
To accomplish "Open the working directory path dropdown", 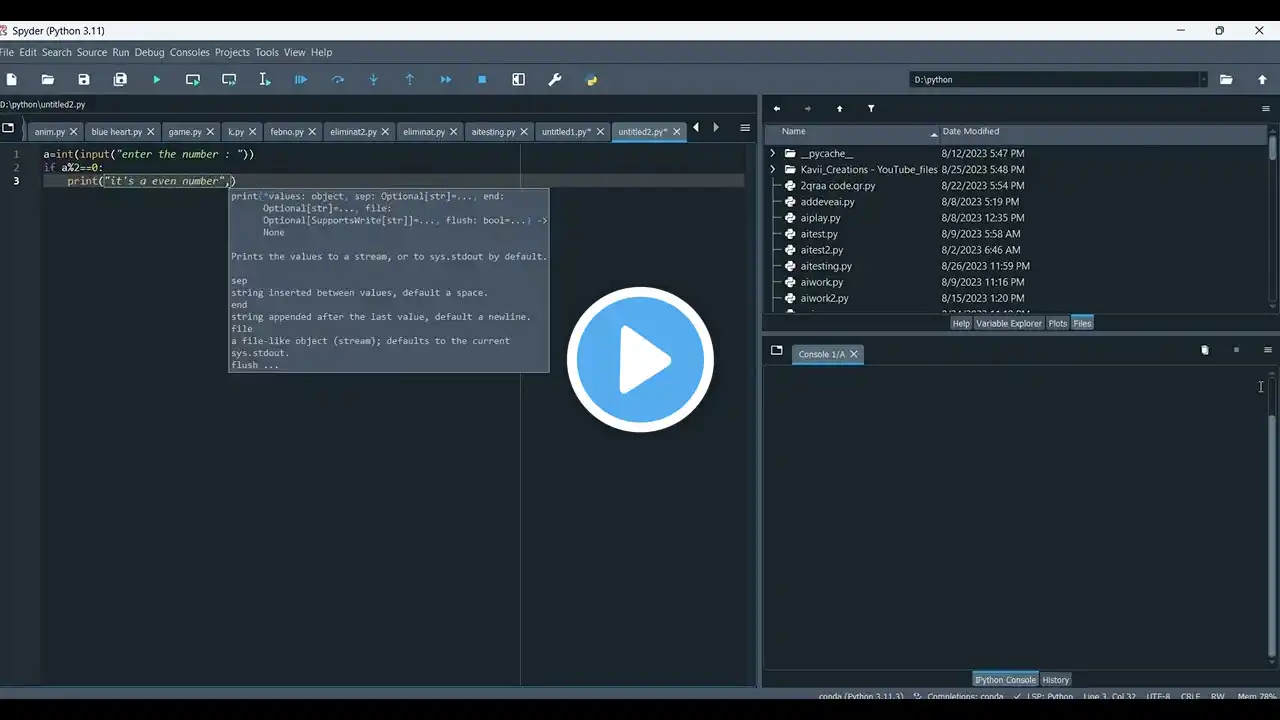I will tap(1203, 80).
